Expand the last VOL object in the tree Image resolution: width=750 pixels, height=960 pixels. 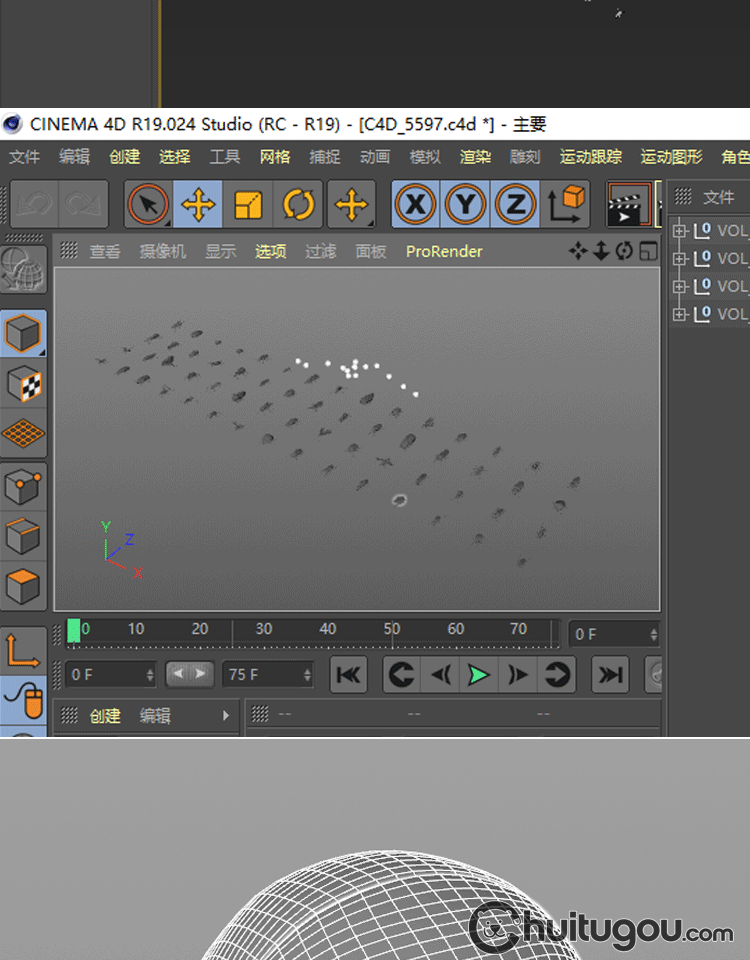680,314
